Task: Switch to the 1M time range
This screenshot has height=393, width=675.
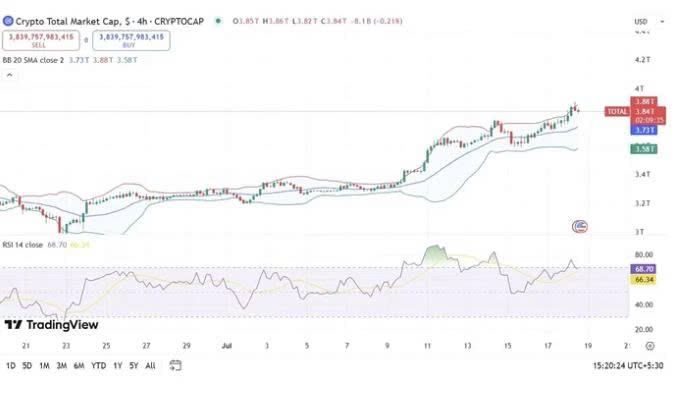Action: 44,366
